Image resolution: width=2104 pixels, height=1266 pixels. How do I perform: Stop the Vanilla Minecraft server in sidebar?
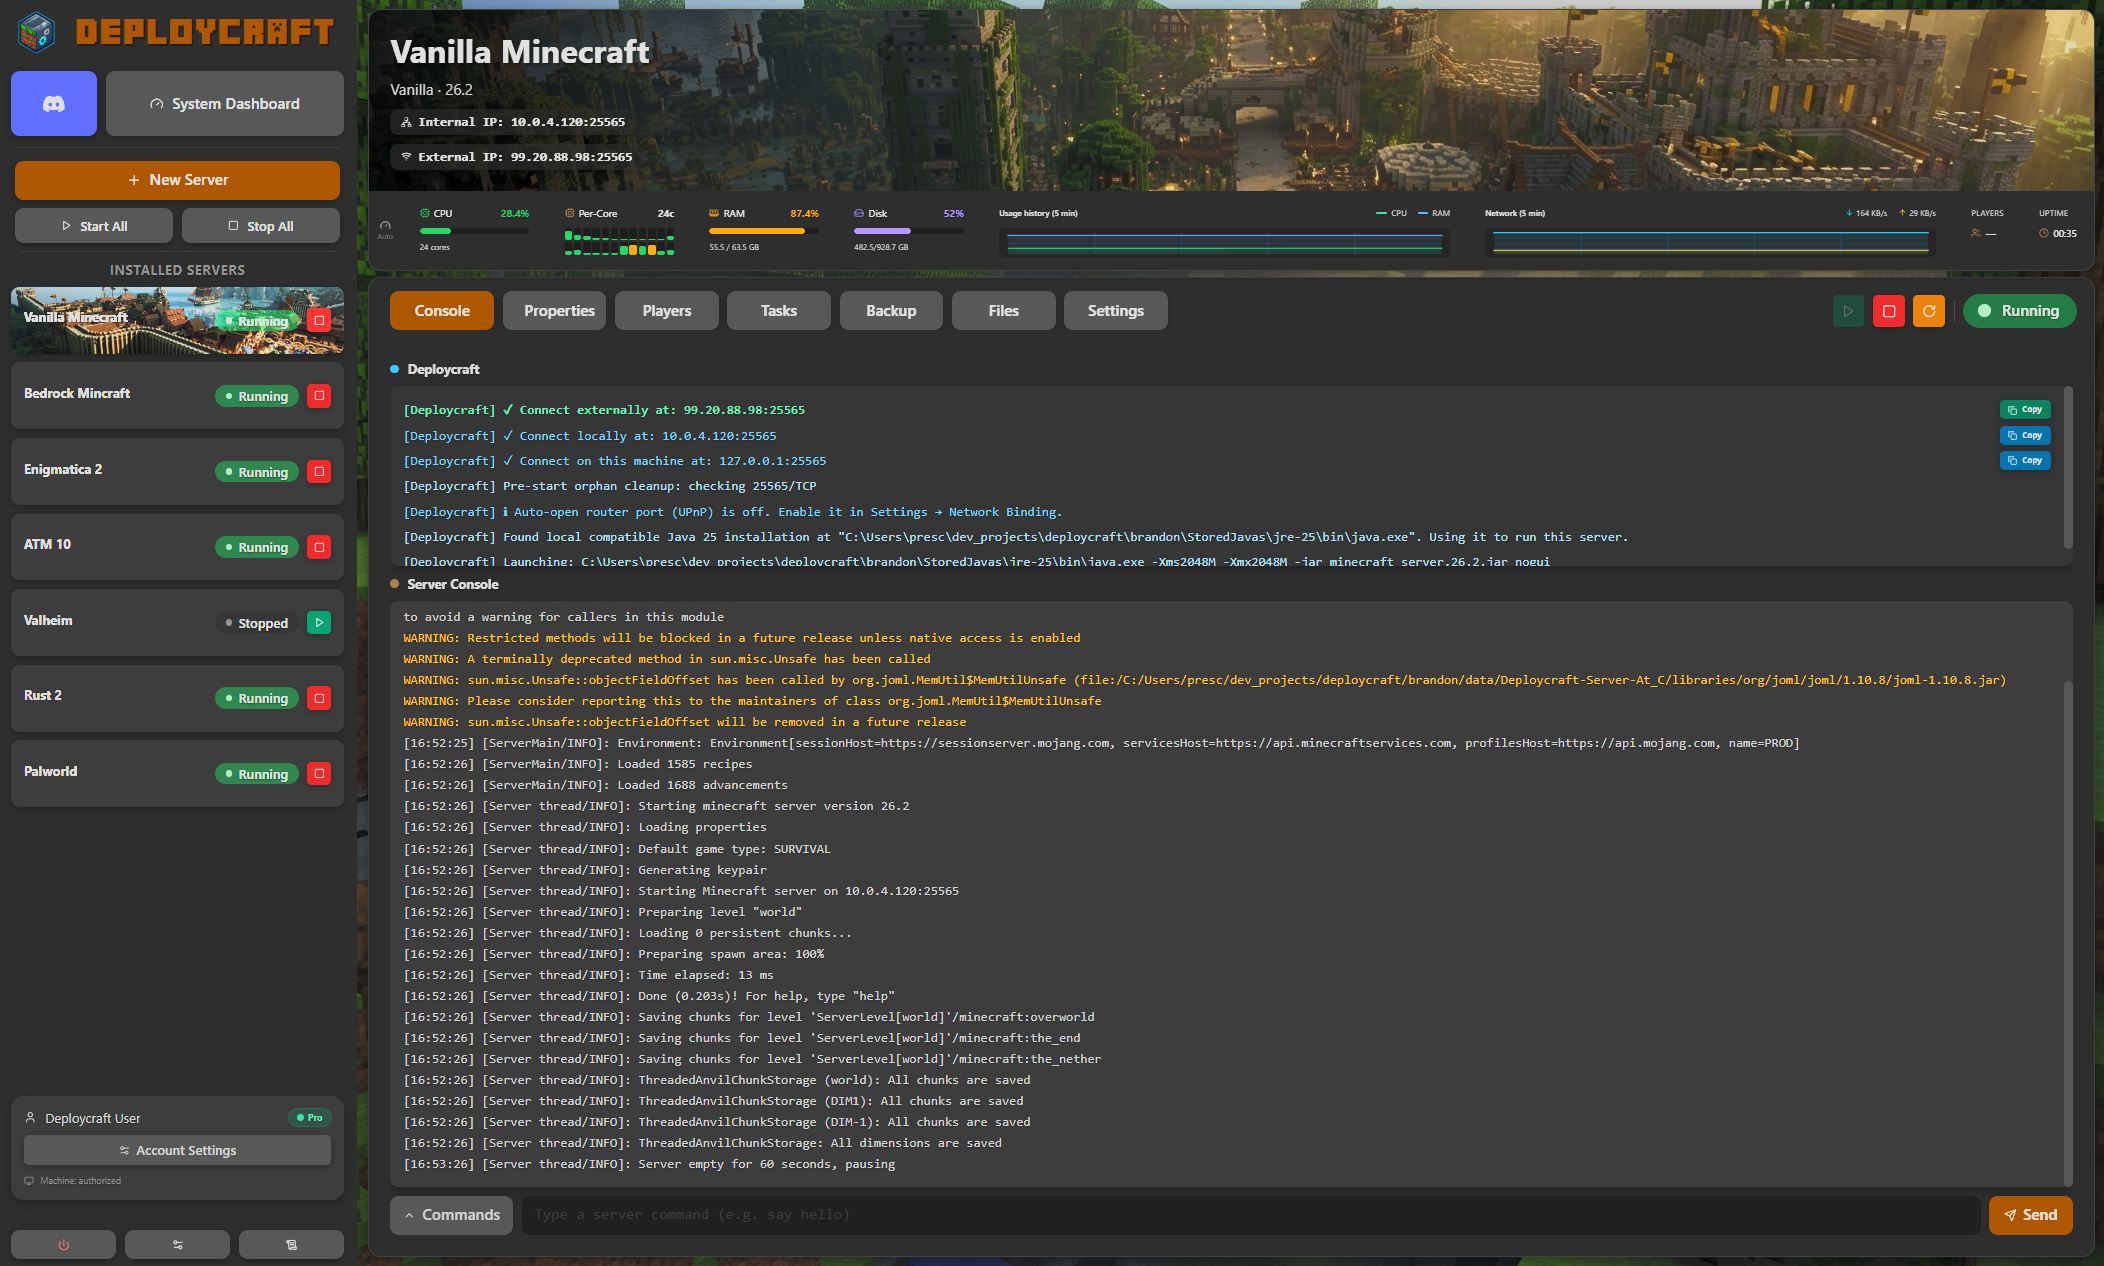point(319,320)
